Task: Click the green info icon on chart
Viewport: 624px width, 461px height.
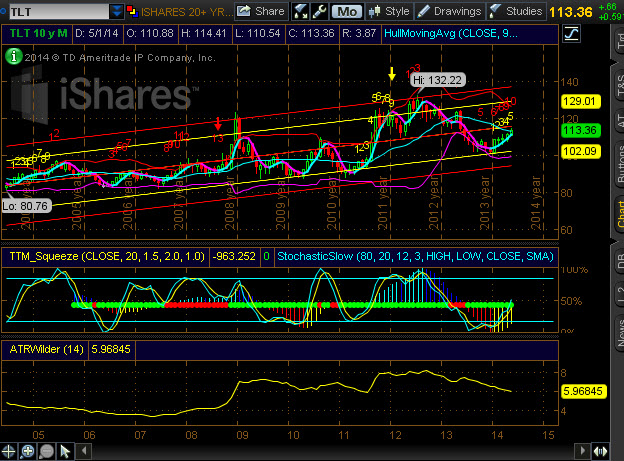Action: click(x=12, y=57)
